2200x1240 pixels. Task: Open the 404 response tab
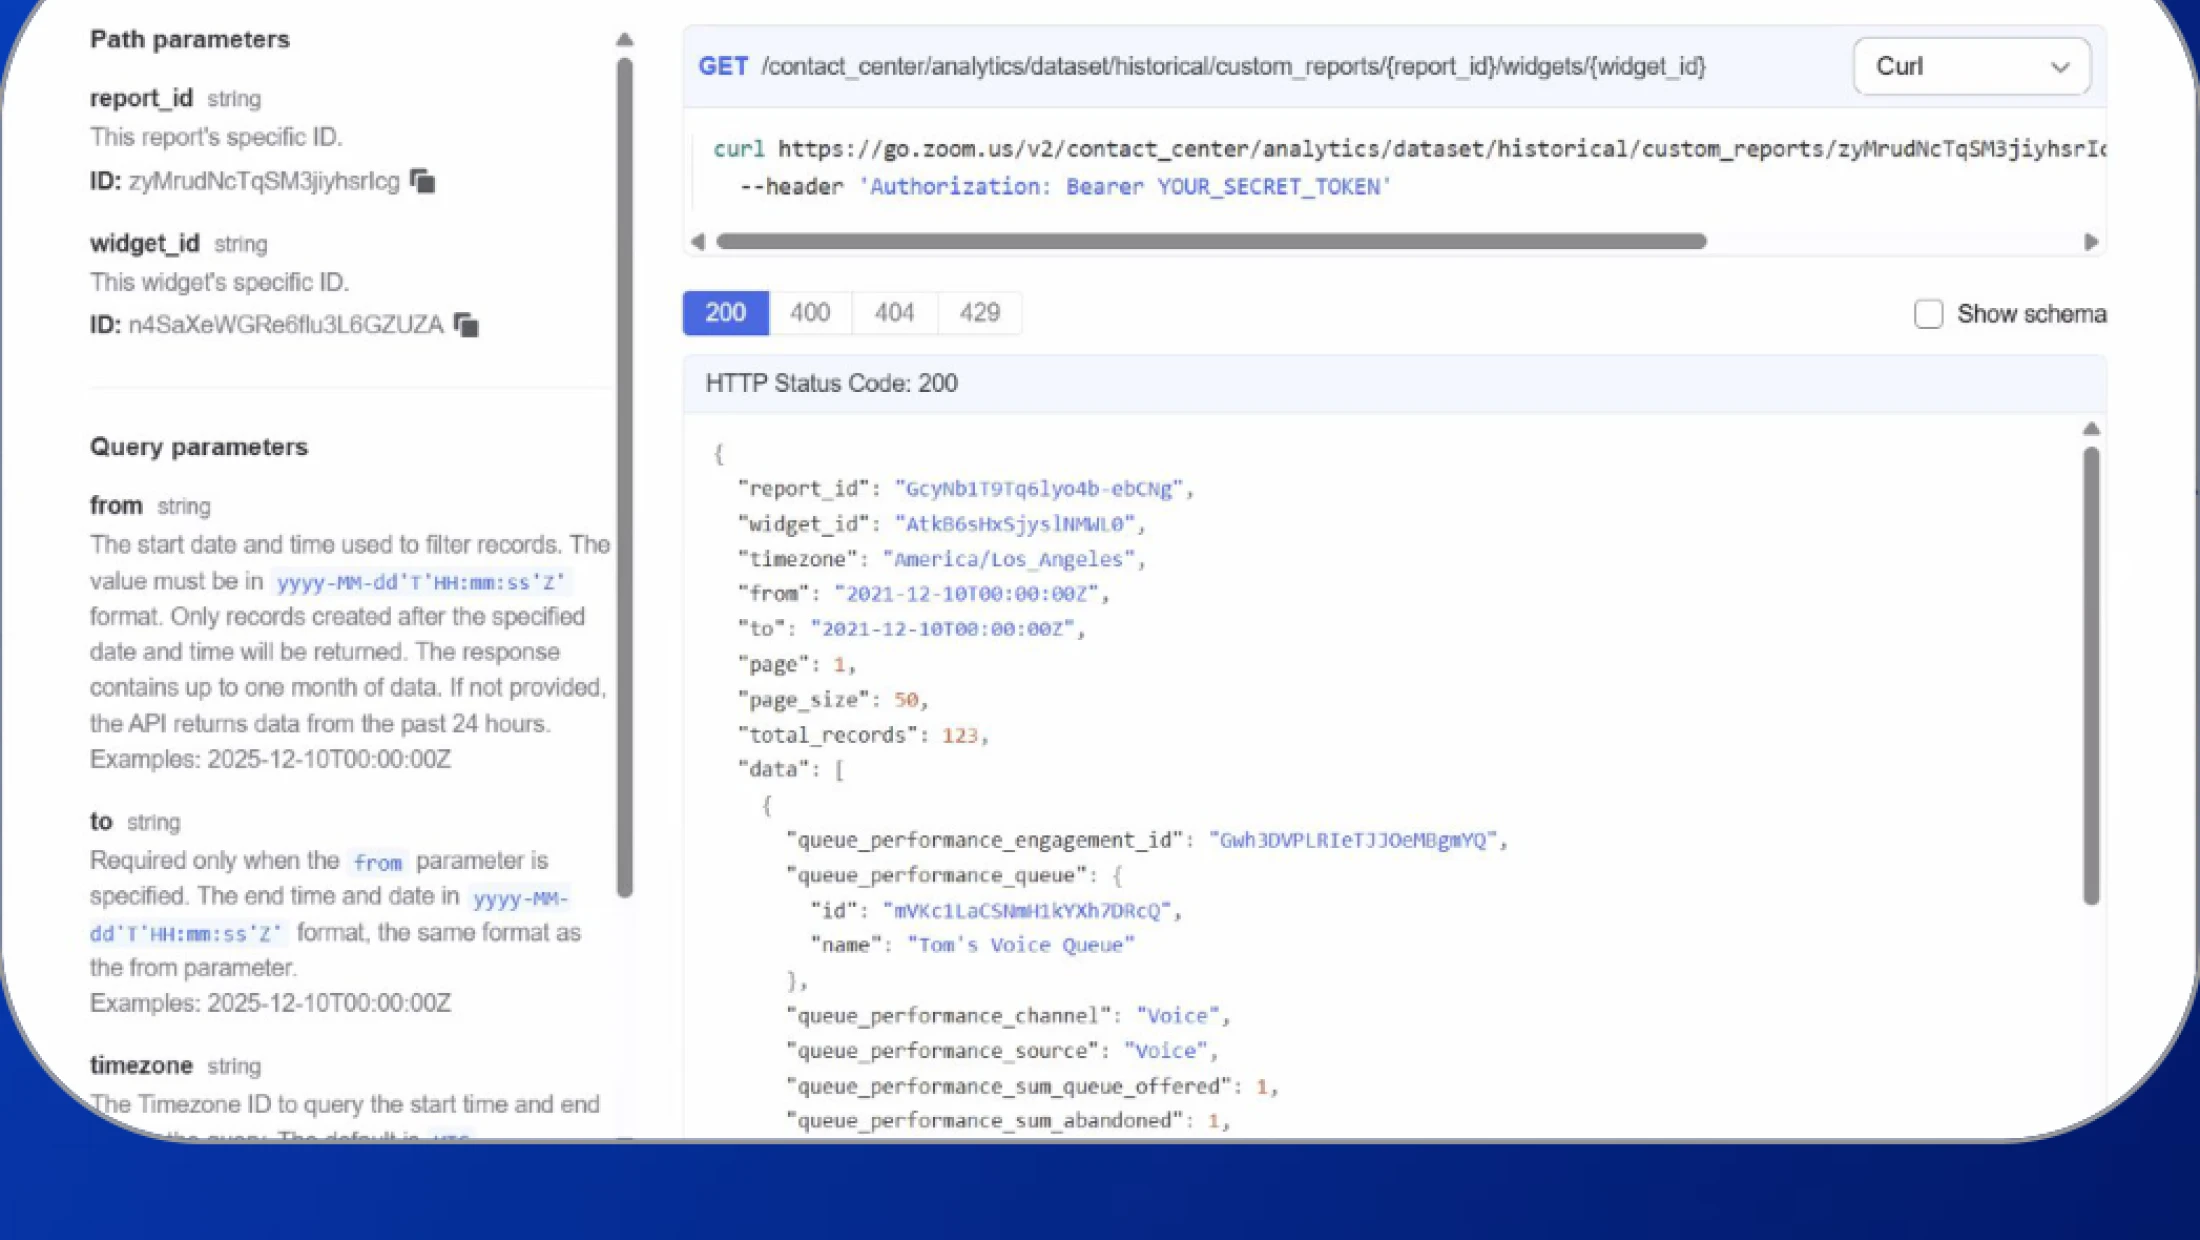[894, 313]
